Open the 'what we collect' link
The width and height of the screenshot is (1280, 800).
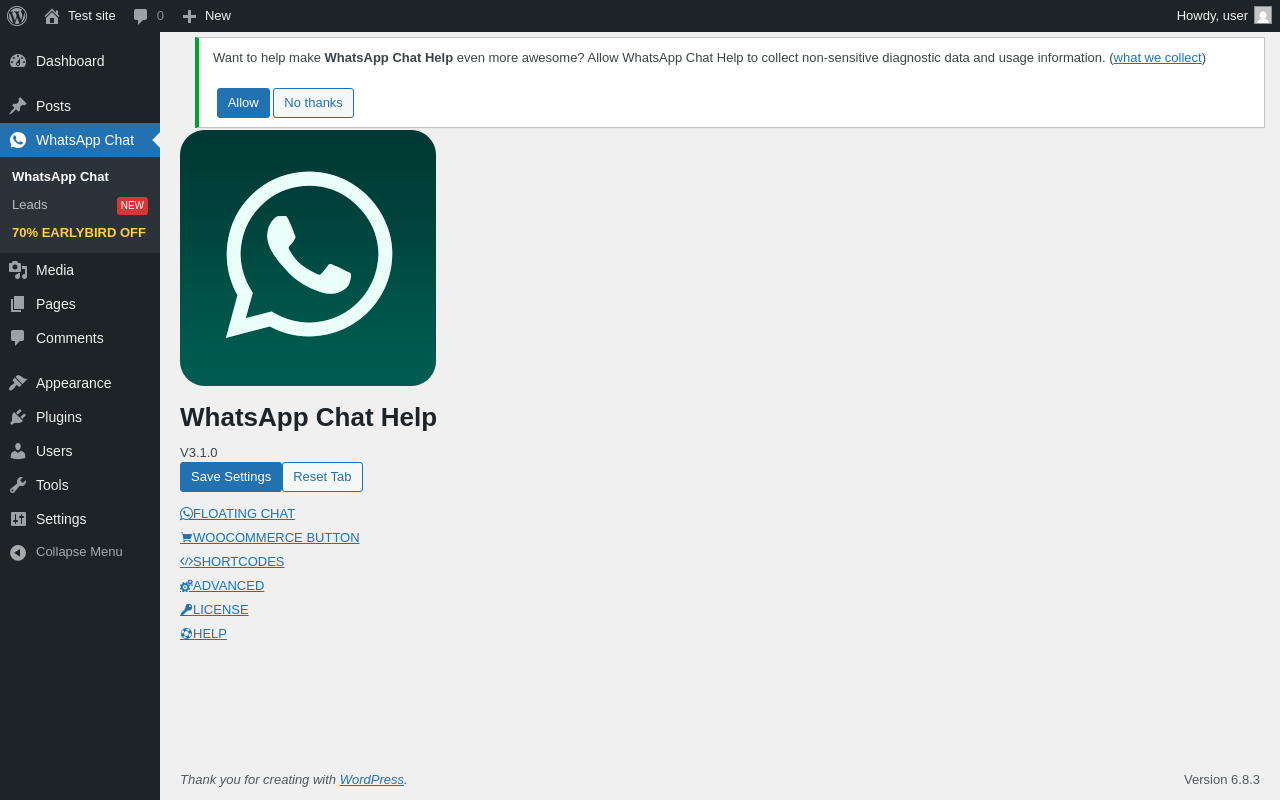coord(1158,58)
